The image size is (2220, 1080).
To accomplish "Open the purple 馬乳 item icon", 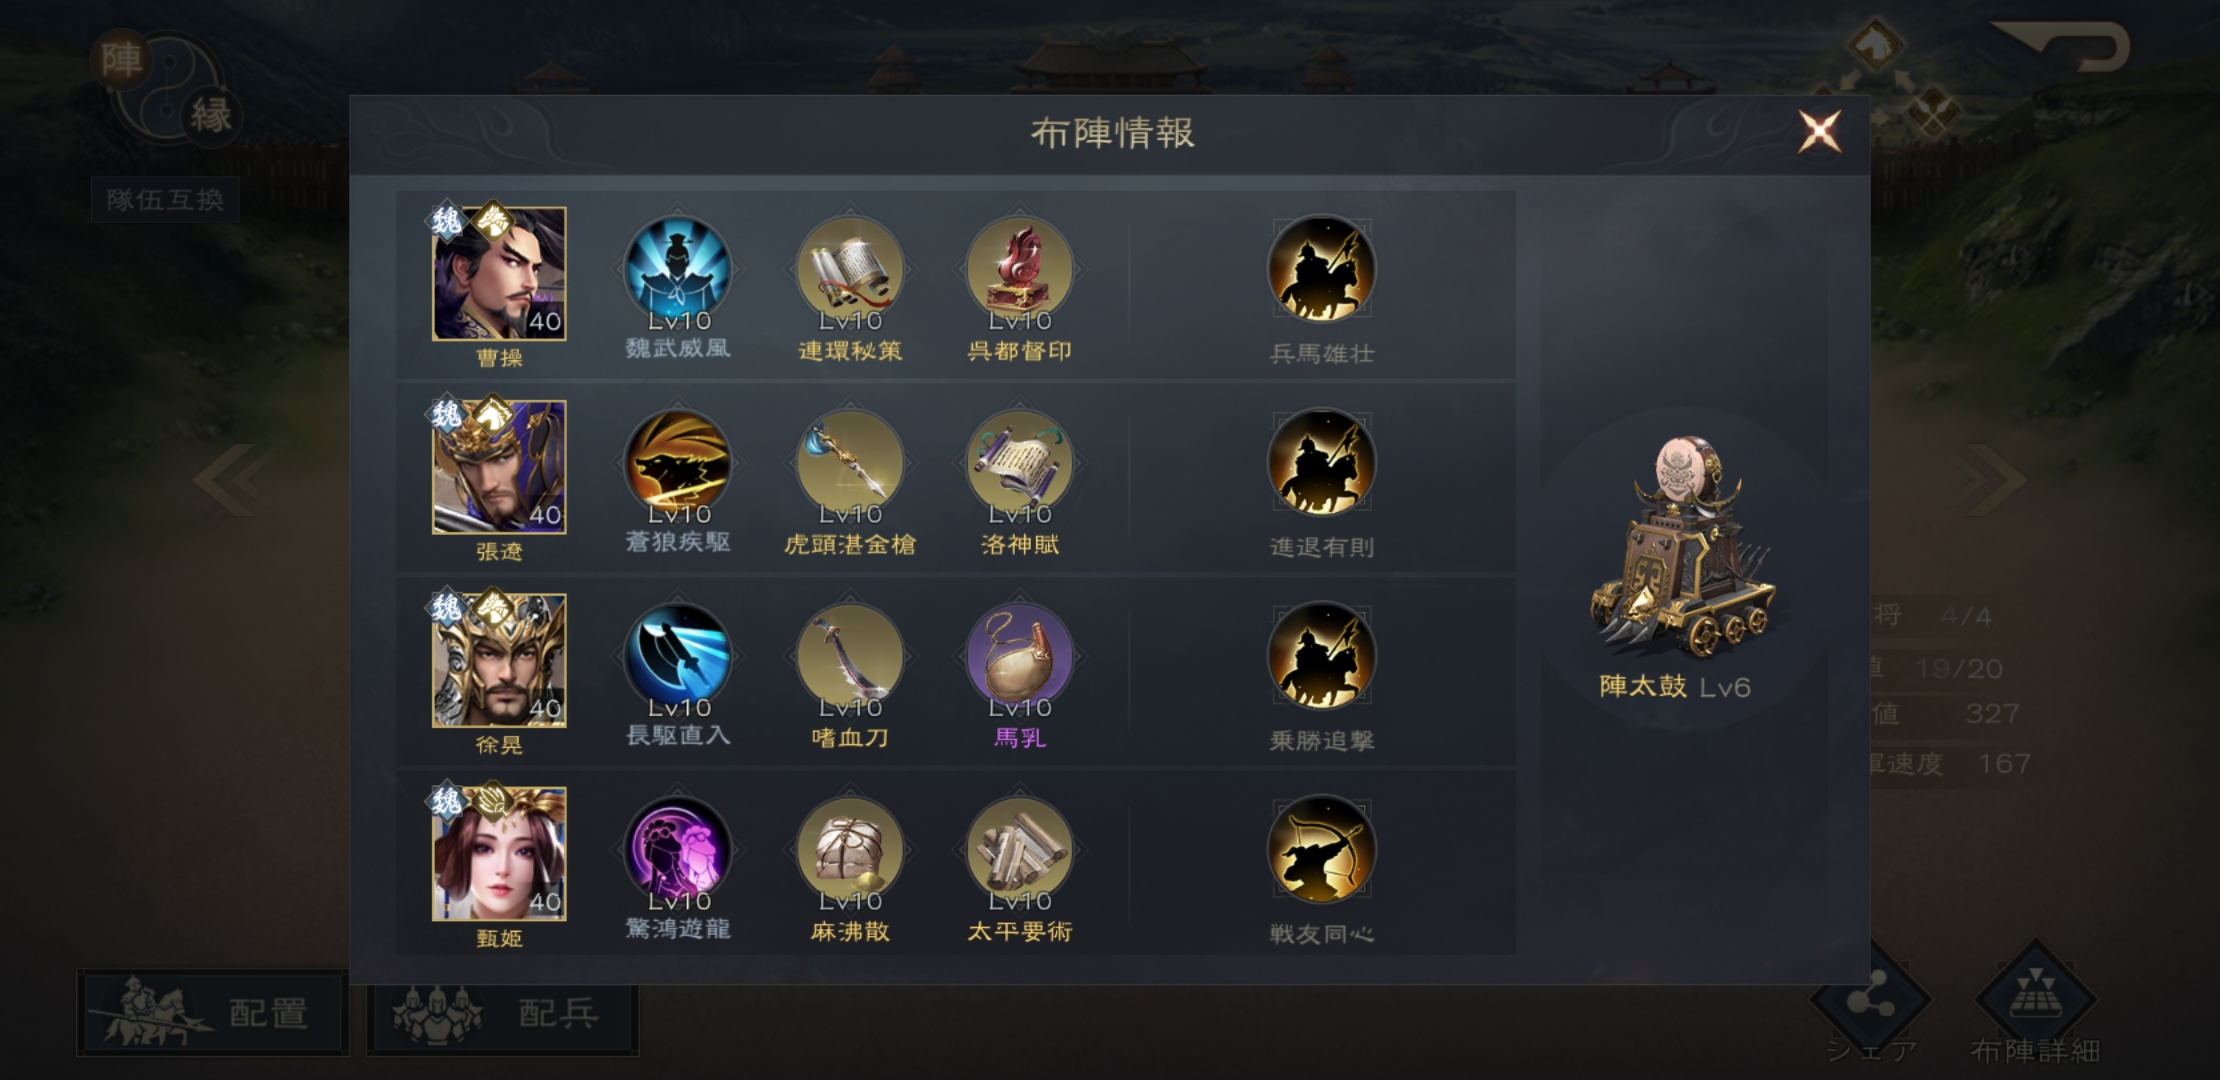I will point(1020,657).
